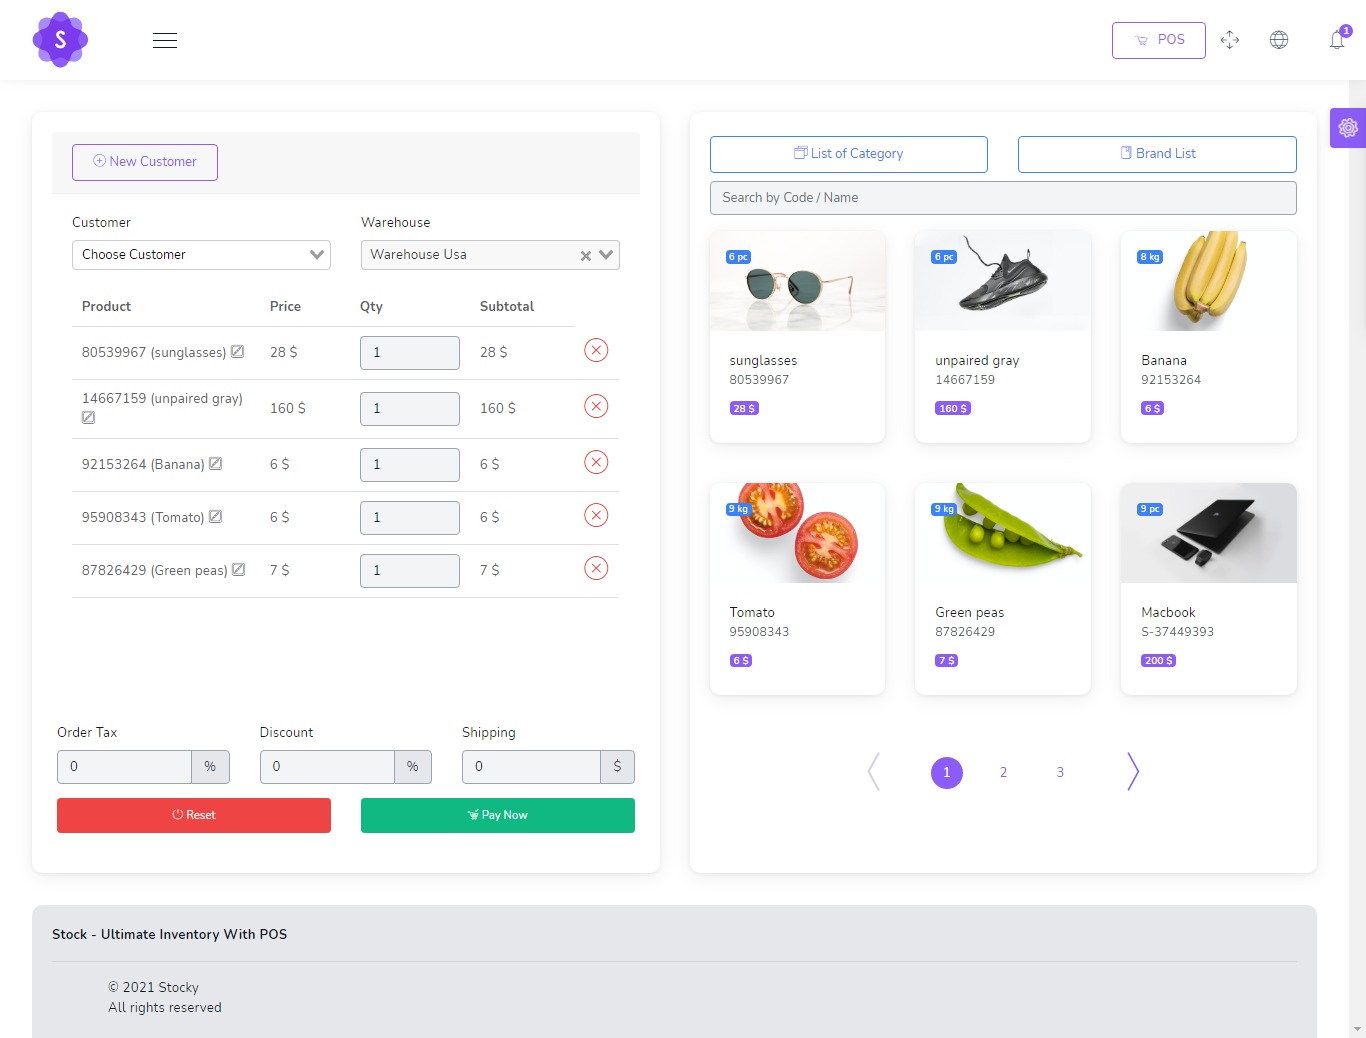Click the next page arrow below the products
This screenshot has width=1366, height=1038.
[1132, 771]
